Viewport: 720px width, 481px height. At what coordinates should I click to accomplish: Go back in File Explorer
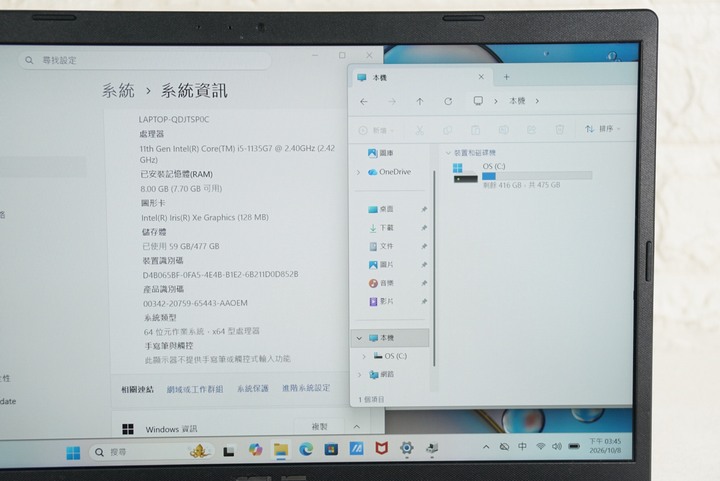pos(364,101)
